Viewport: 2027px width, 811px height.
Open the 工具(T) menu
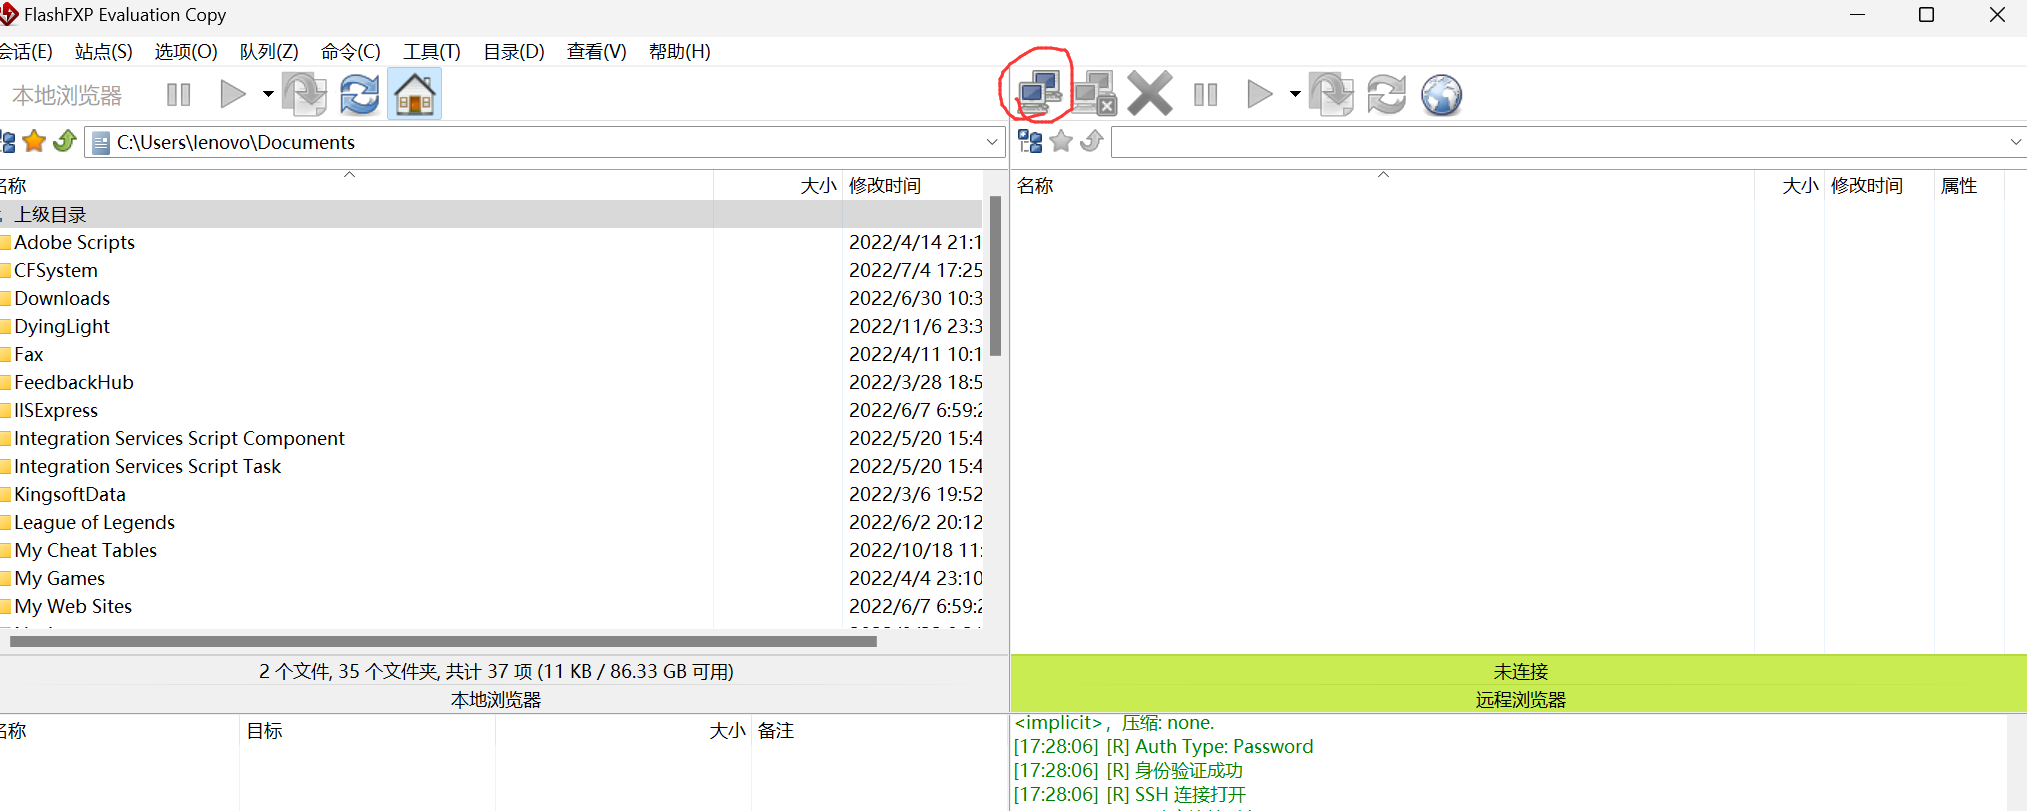(x=432, y=52)
